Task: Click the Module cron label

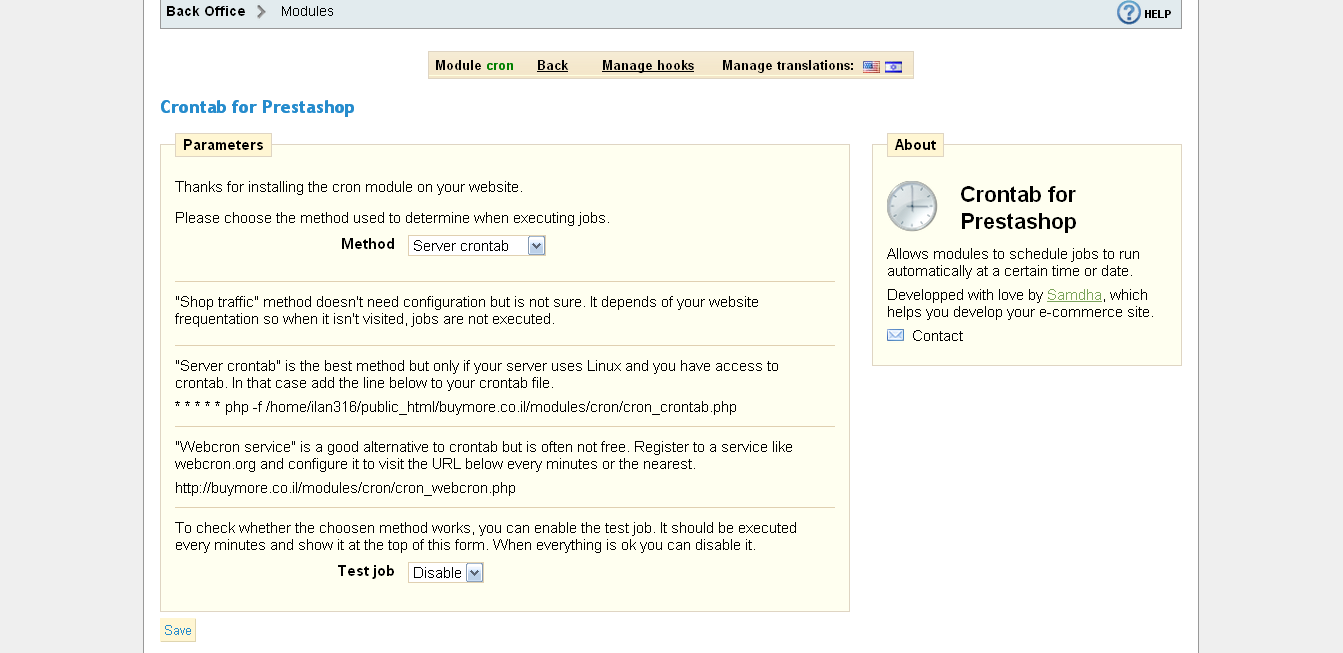Action: click(474, 66)
